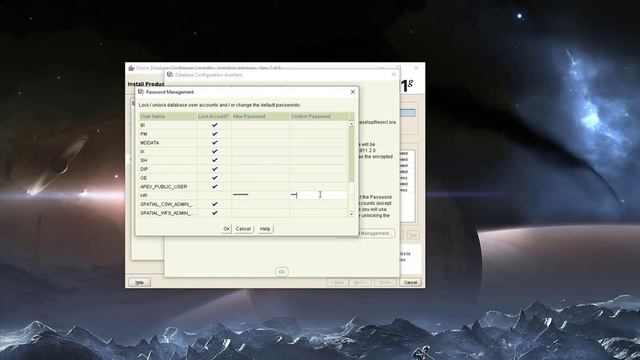Click the New Password column header
640x360 pixels.
pos(260,116)
